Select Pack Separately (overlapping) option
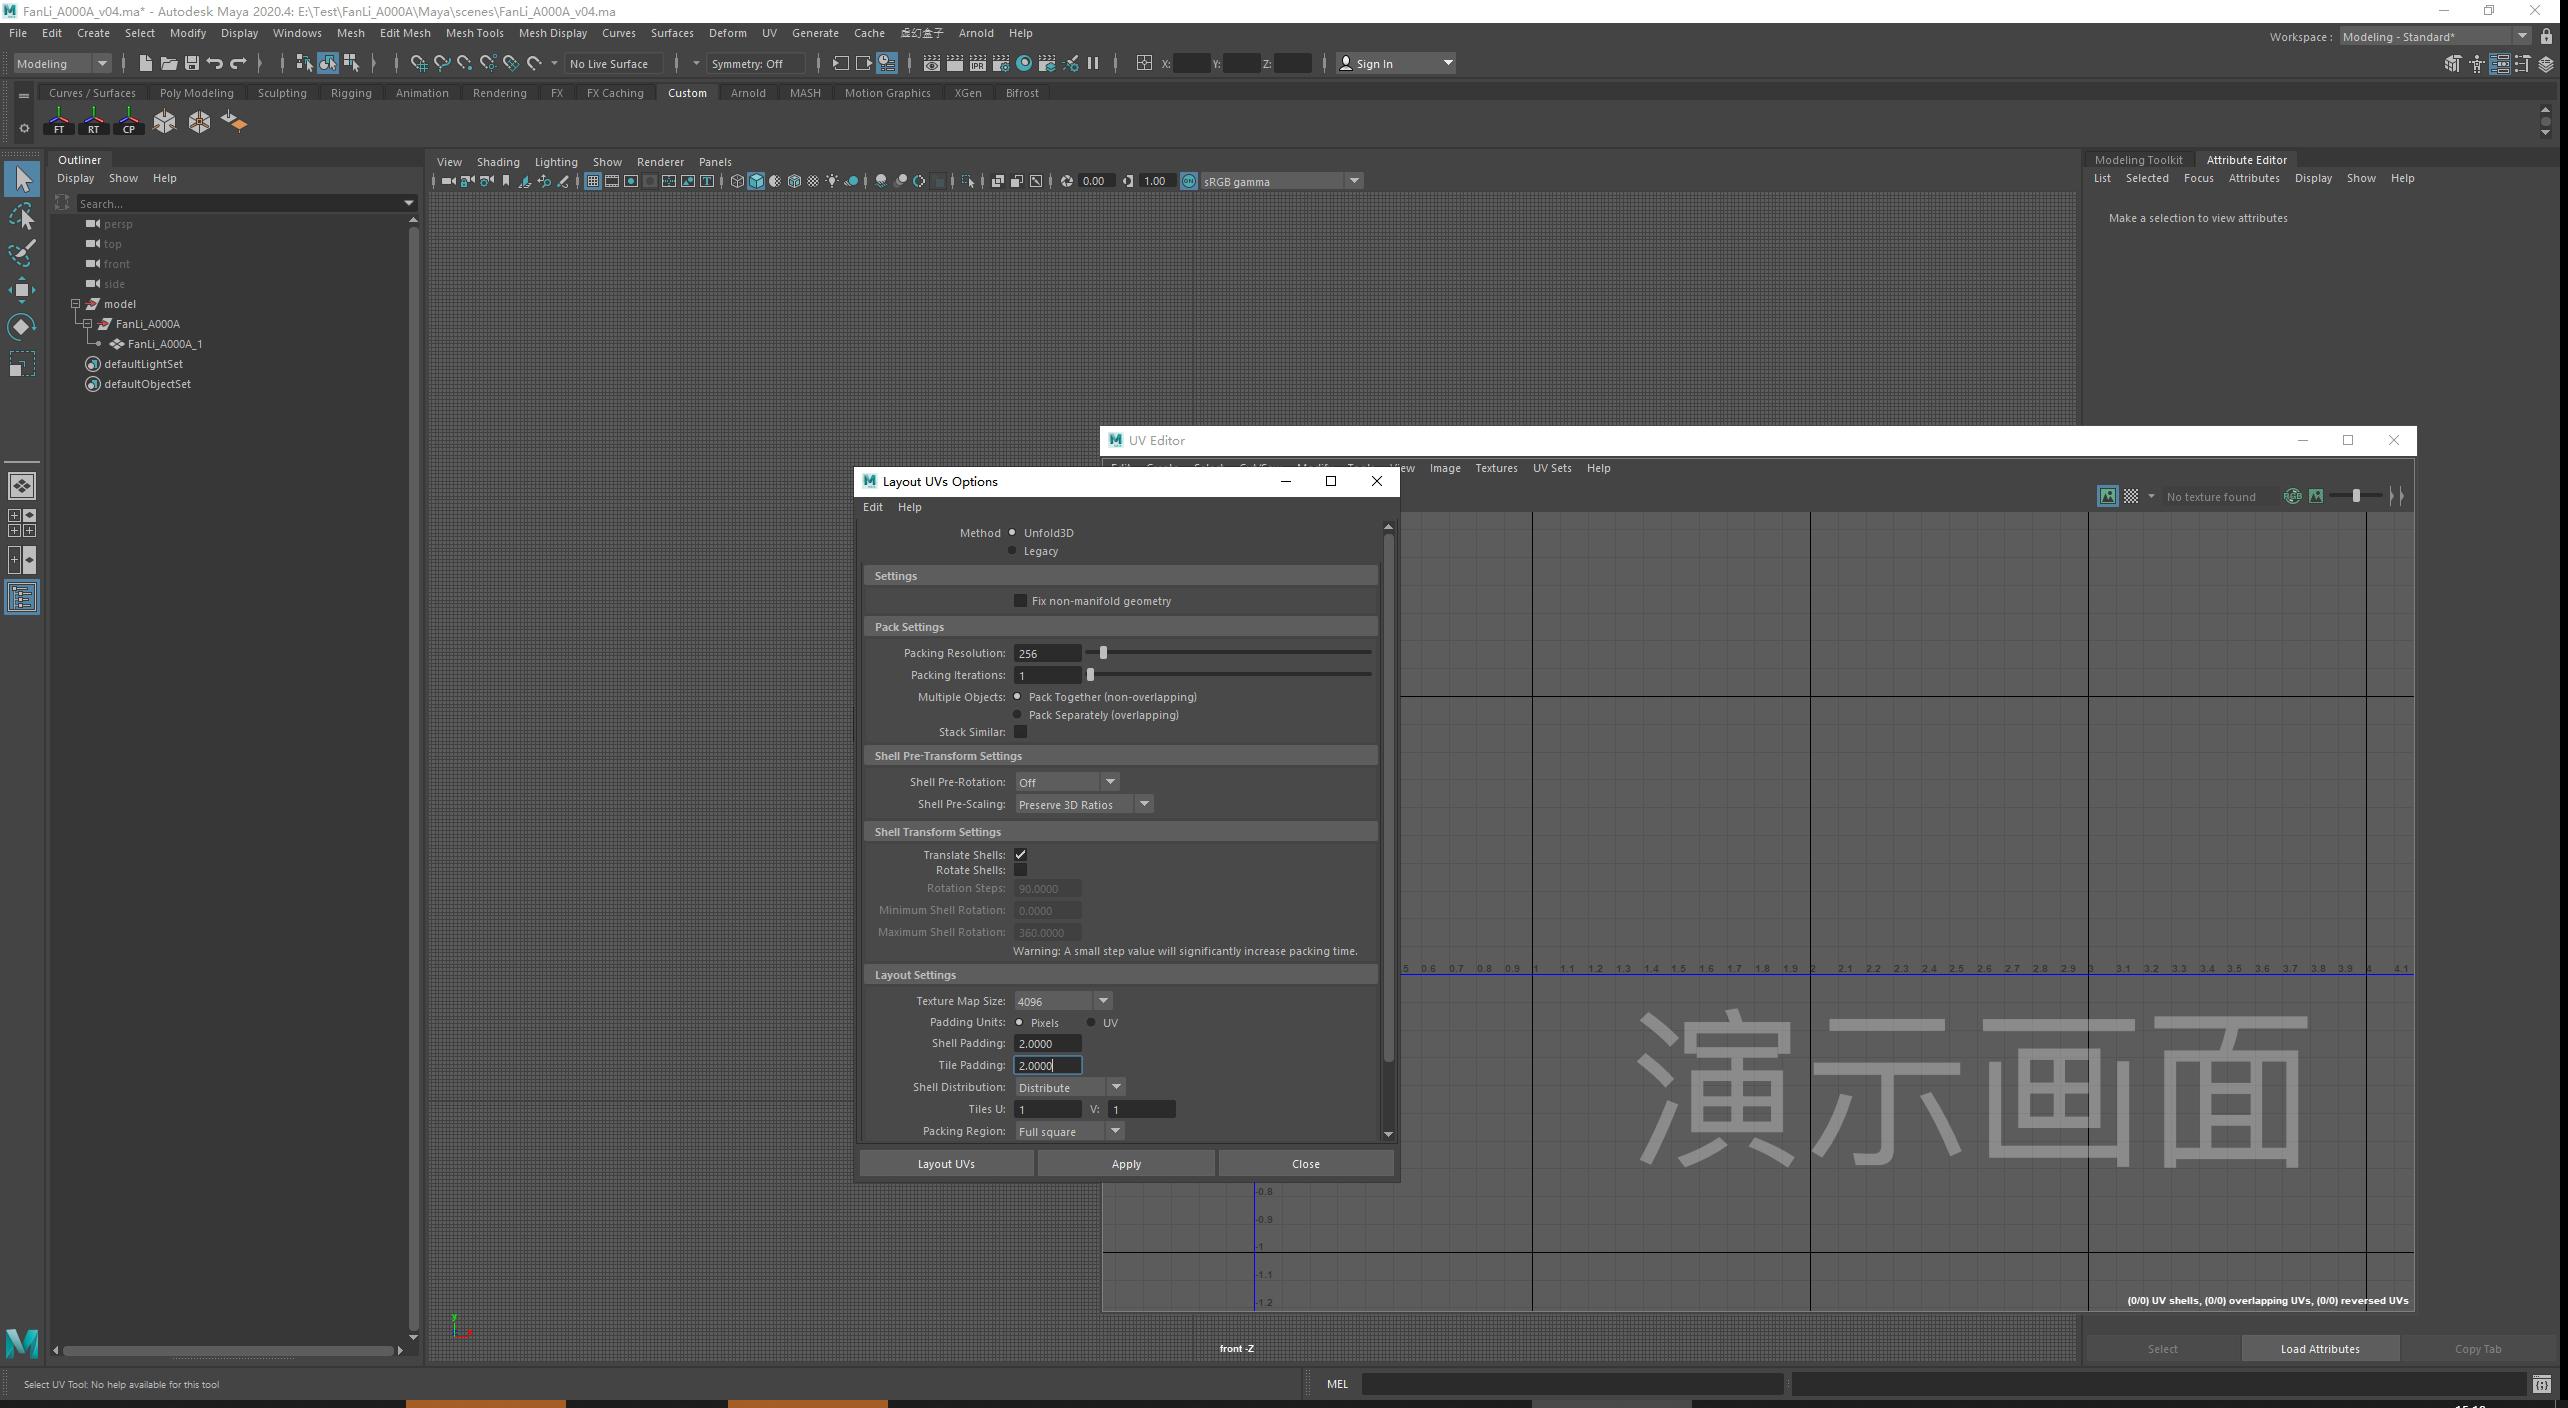This screenshot has width=2568, height=1408. pos(1018,715)
